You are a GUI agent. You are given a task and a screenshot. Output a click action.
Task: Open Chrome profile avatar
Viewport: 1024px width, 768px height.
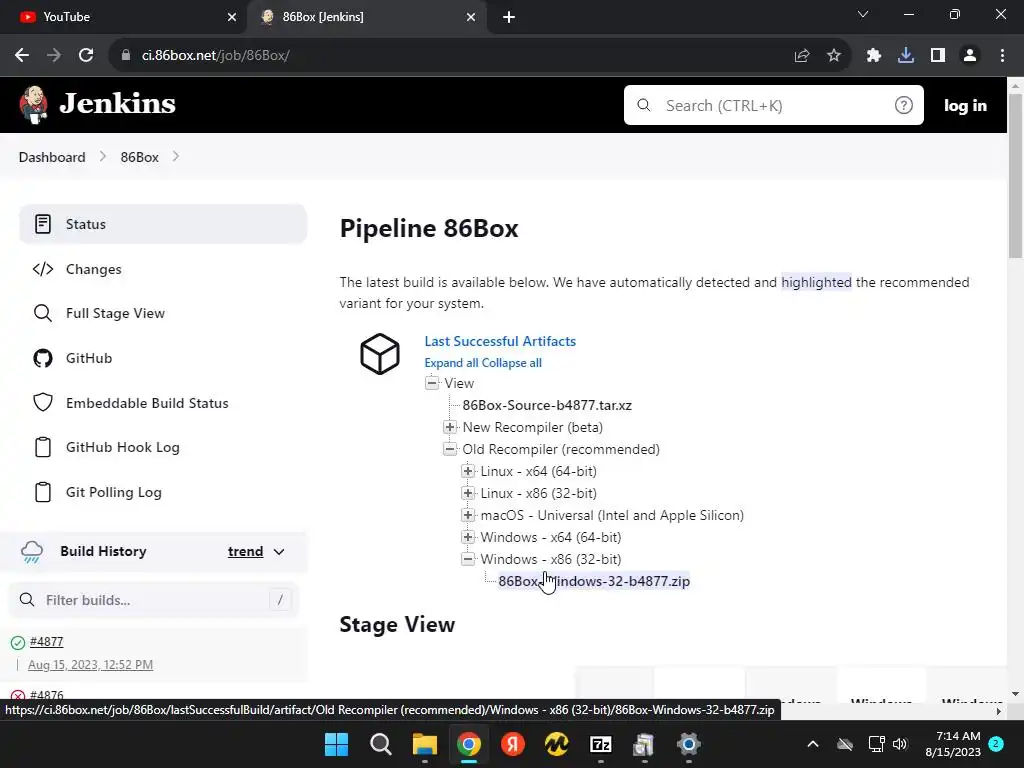point(970,56)
